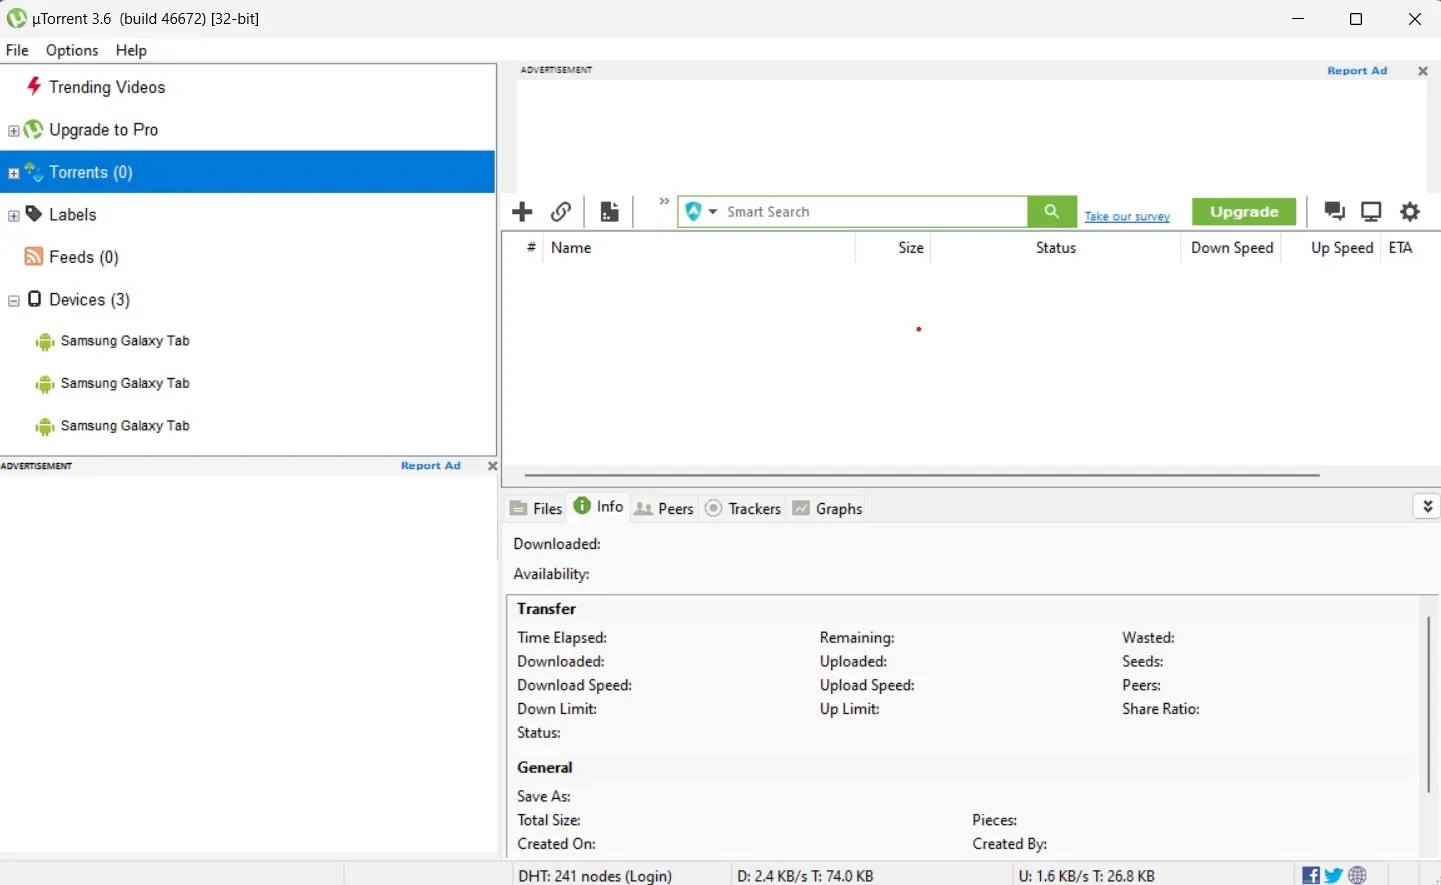Click the green Upgrade button
Screen dimensions: 1441x885
pyautogui.click(x=1244, y=212)
